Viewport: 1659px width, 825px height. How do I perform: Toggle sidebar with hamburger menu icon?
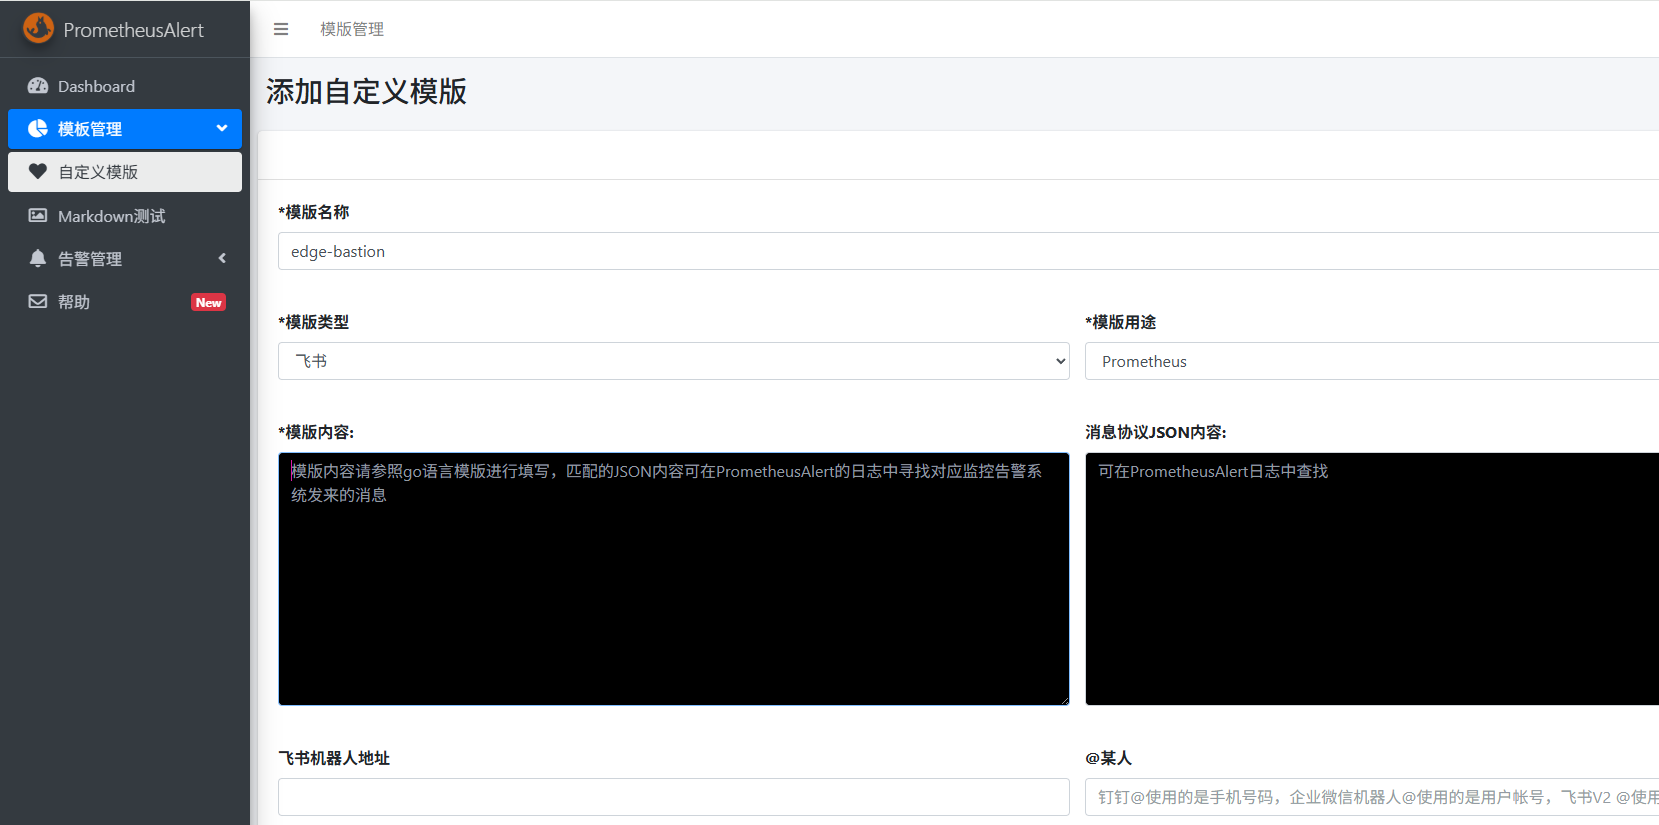[x=281, y=29]
